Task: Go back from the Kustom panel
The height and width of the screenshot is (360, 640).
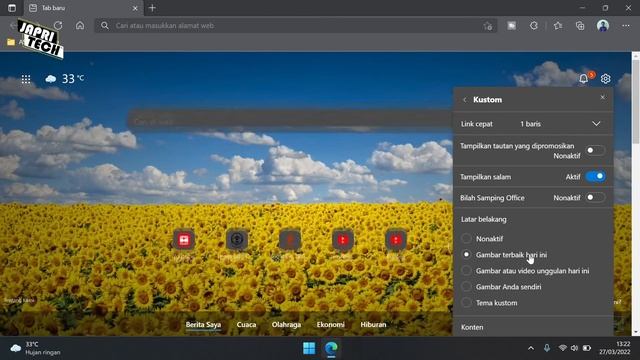Action: coord(465,100)
